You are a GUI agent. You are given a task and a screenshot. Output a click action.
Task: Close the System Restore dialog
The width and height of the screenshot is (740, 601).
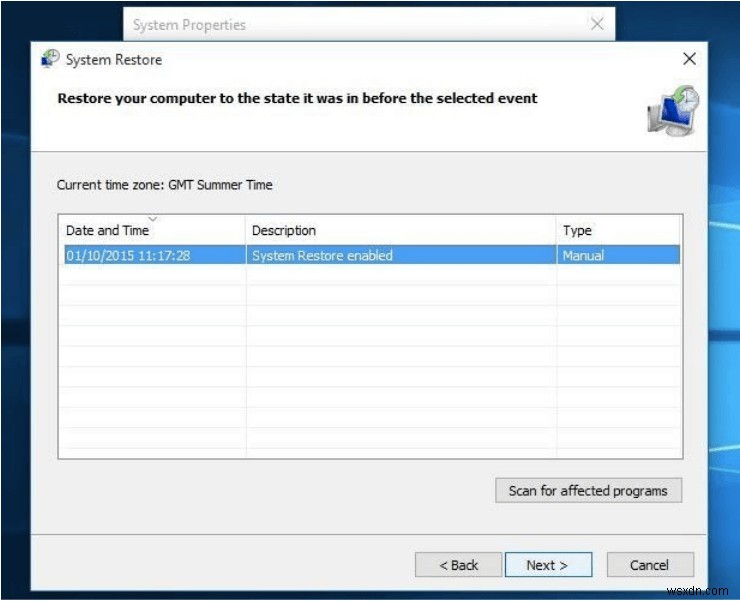point(690,59)
